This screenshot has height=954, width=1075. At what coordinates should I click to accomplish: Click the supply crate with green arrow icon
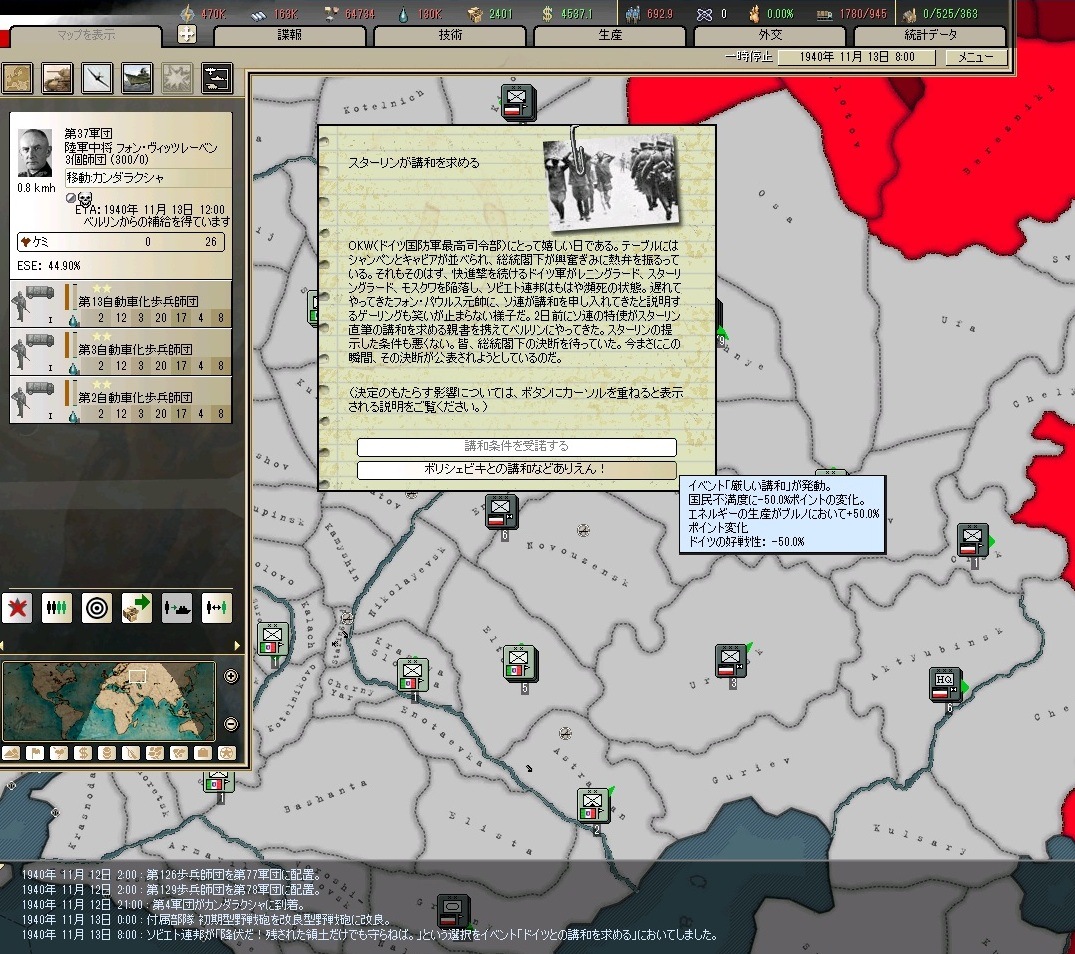(137, 607)
